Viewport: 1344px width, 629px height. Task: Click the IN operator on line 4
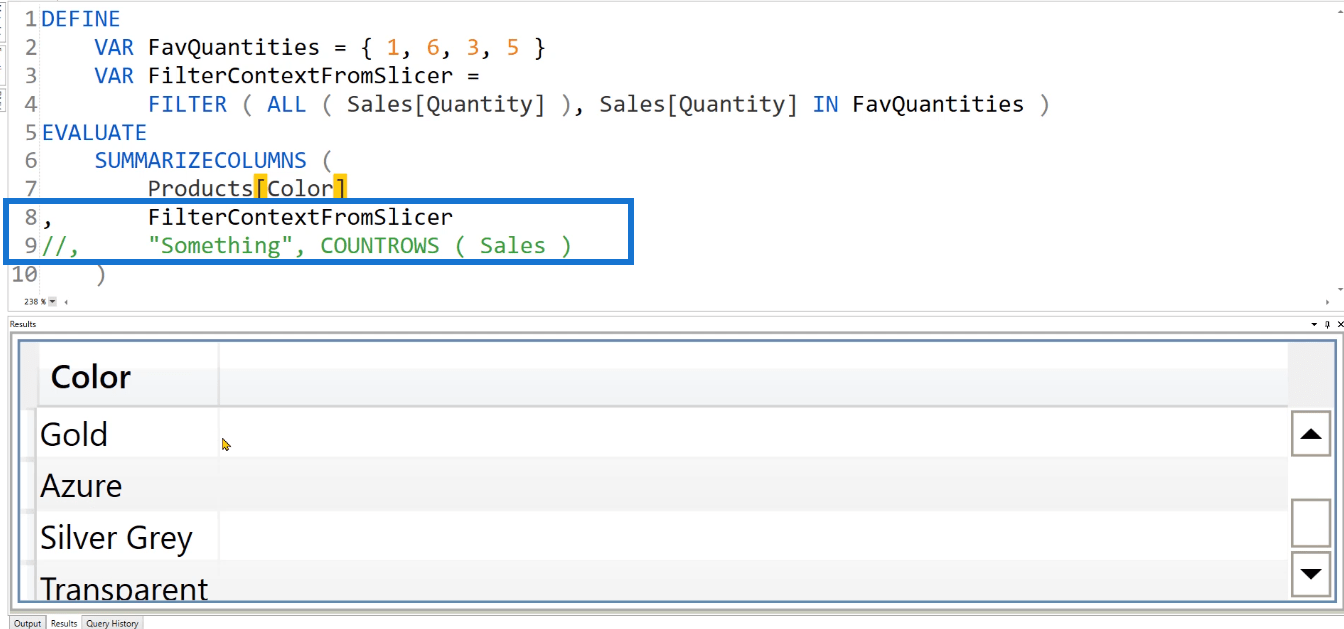(x=825, y=104)
